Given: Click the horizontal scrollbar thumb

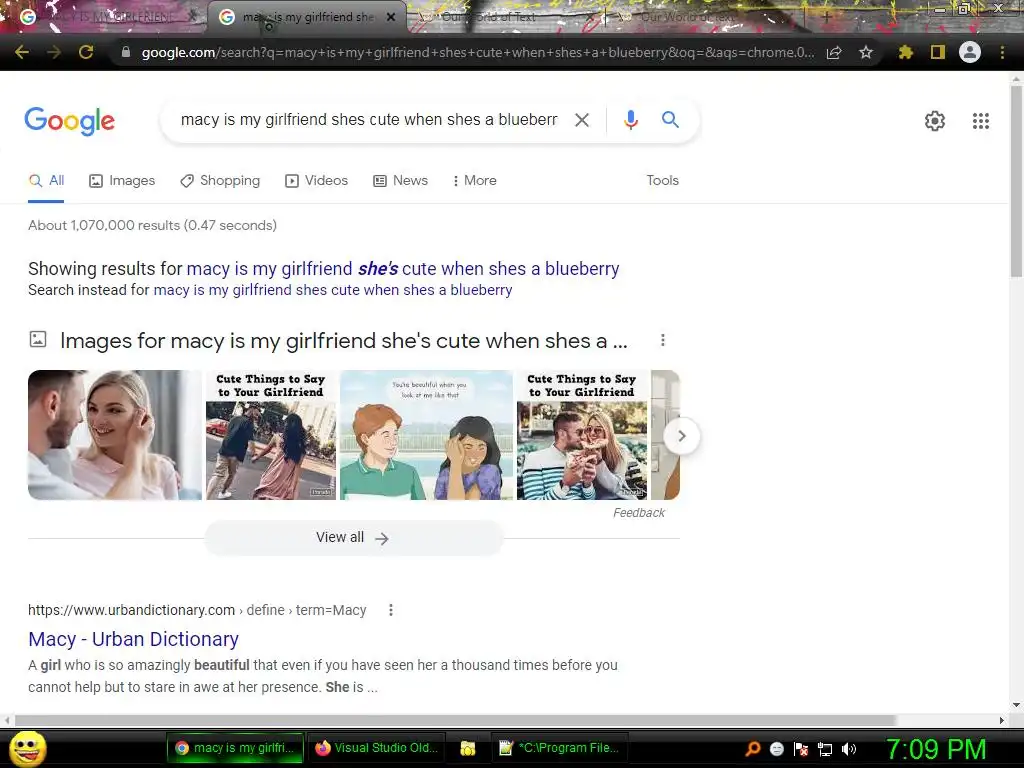Looking at the screenshot, I should [x=455, y=720].
